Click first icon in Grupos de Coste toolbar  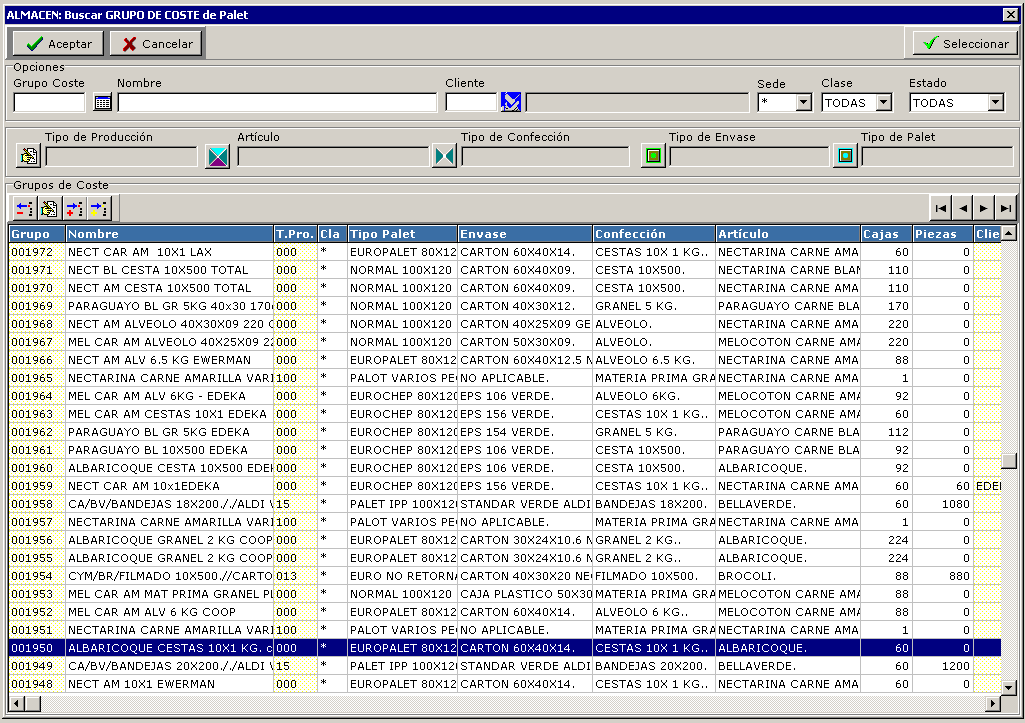point(25,208)
